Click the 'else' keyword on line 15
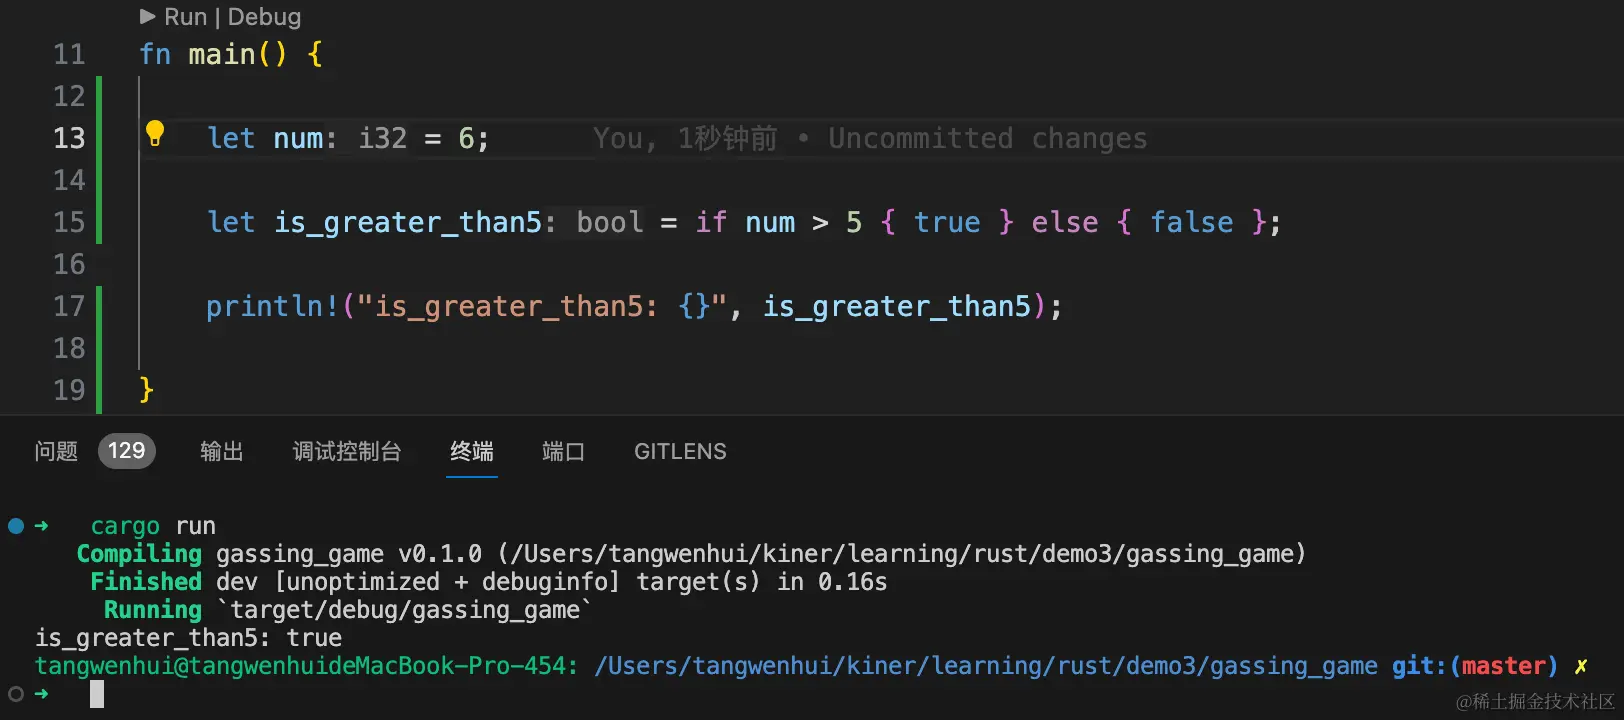The image size is (1624, 720). click(x=1064, y=222)
